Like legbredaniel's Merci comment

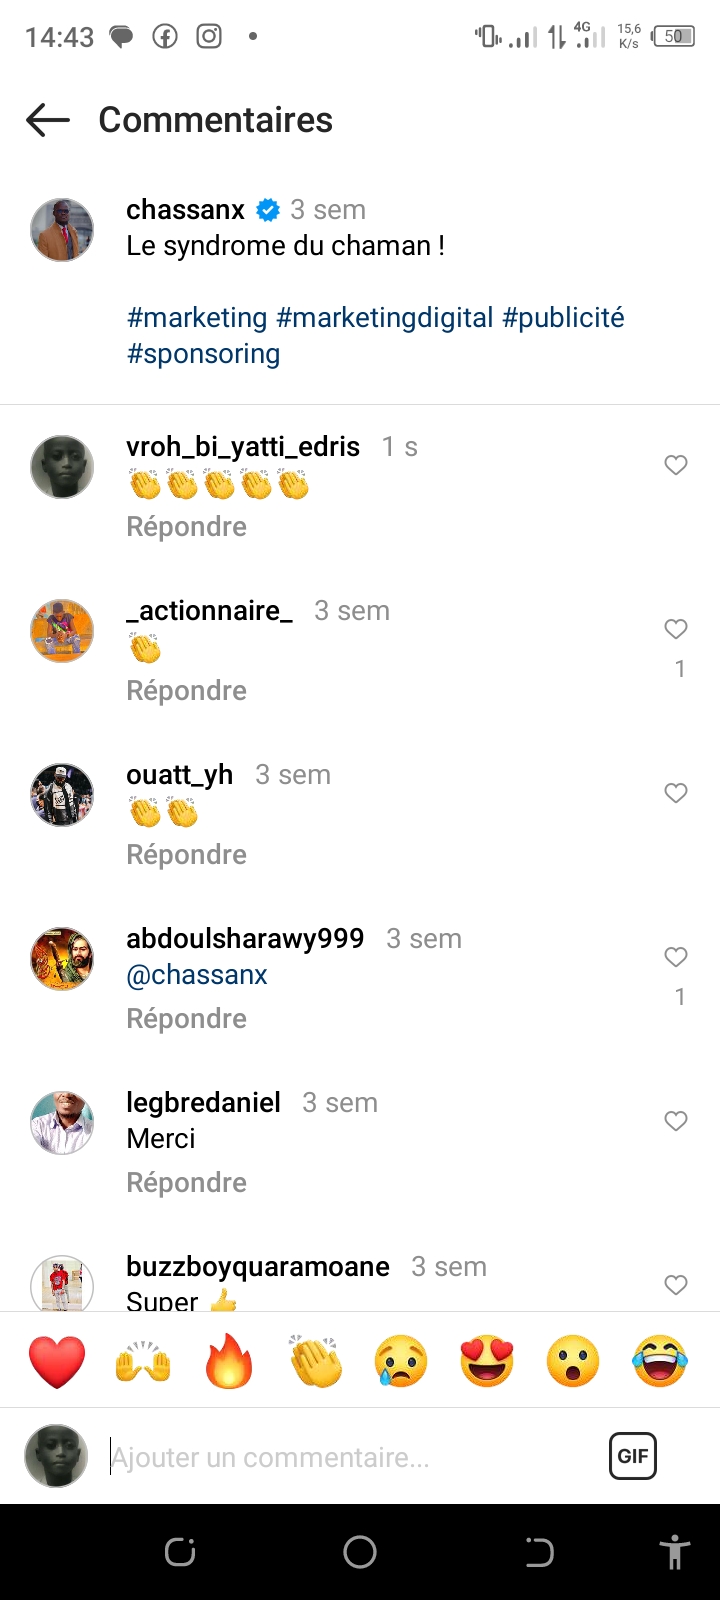[x=676, y=1121]
